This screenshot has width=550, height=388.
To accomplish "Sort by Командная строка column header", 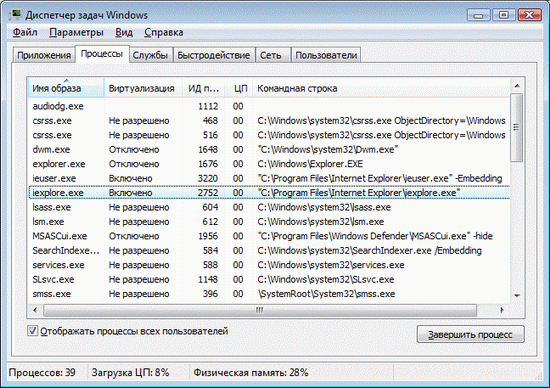I will [x=381, y=88].
